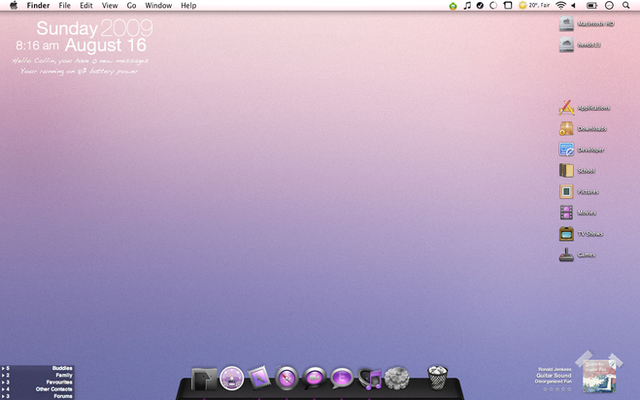This screenshot has width=640, height=400.
Task: Open the Macintosh HD drive icon
Action: (x=566, y=24)
